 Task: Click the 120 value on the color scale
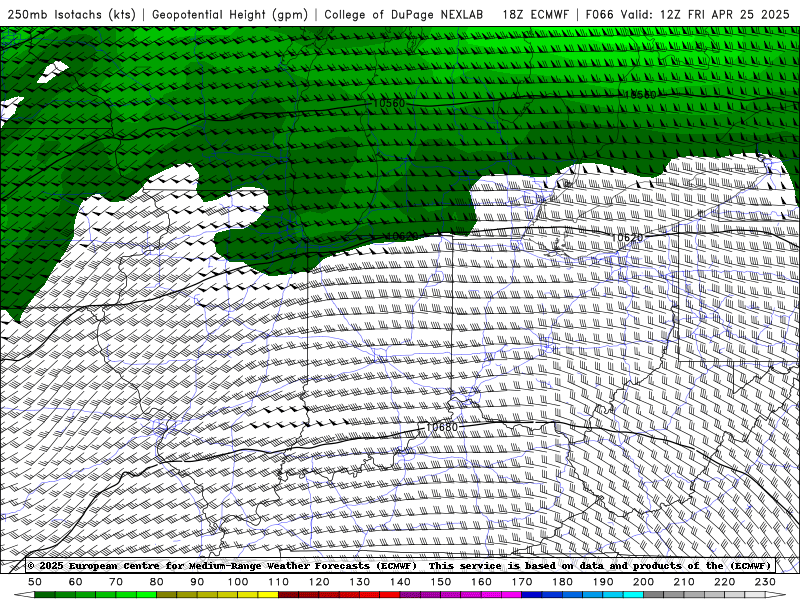(319, 582)
